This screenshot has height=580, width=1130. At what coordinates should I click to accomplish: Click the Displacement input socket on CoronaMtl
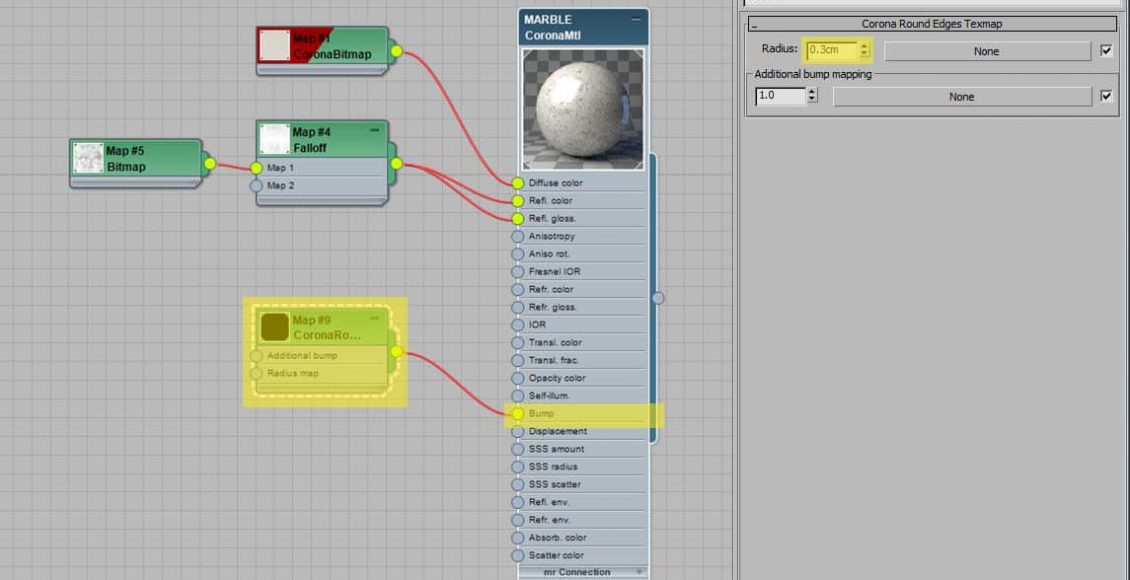point(517,431)
